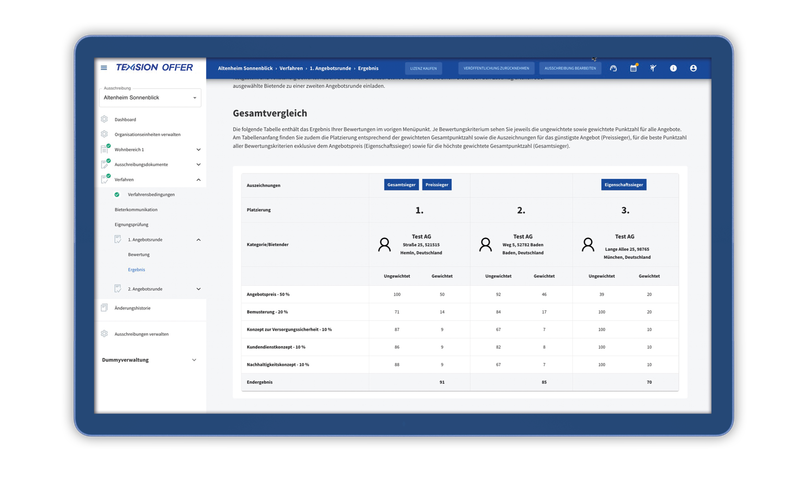Expand the Dummyverwaltung chevron
The width and height of the screenshot is (800, 483).
click(x=194, y=360)
